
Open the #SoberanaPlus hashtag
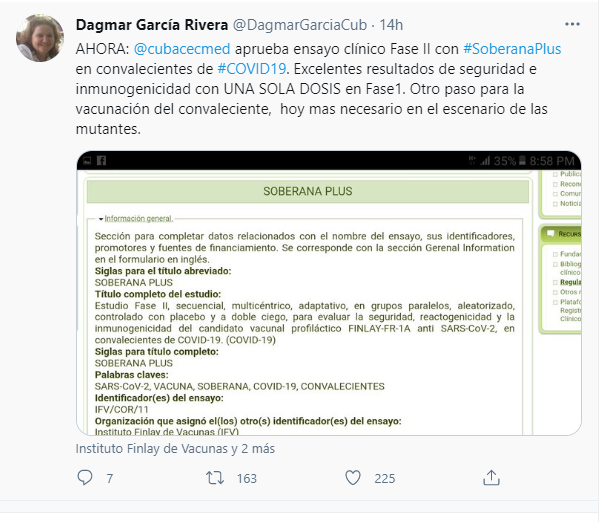(x=512, y=49)
